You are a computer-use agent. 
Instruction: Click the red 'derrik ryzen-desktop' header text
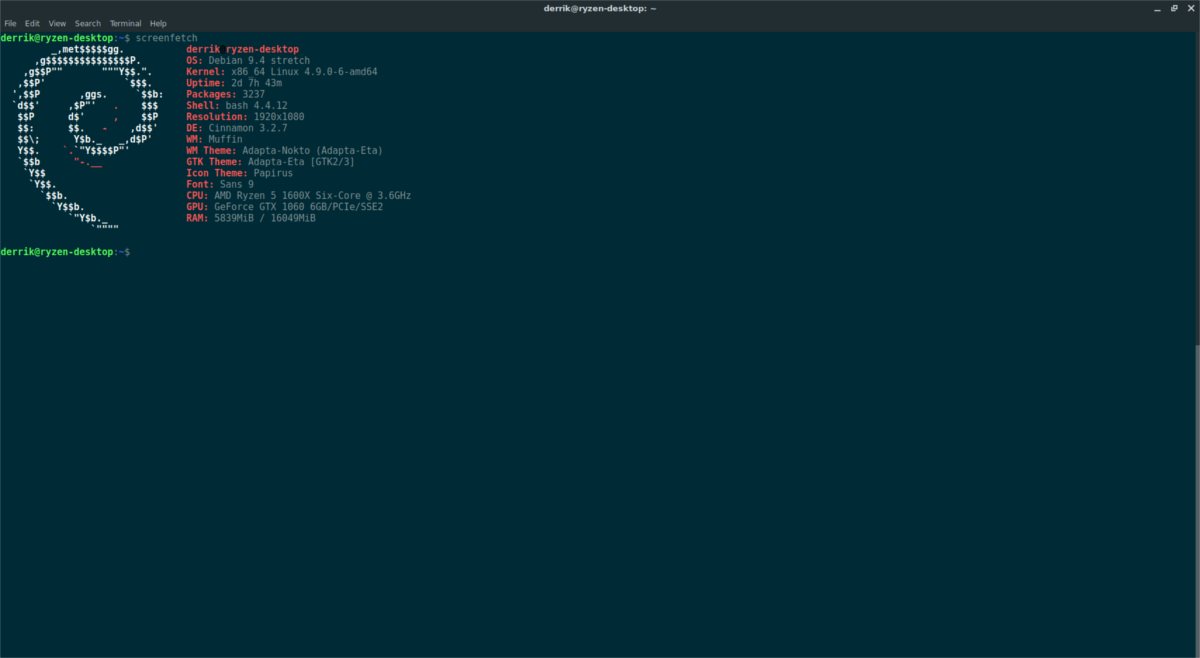(x=243, y=49)
